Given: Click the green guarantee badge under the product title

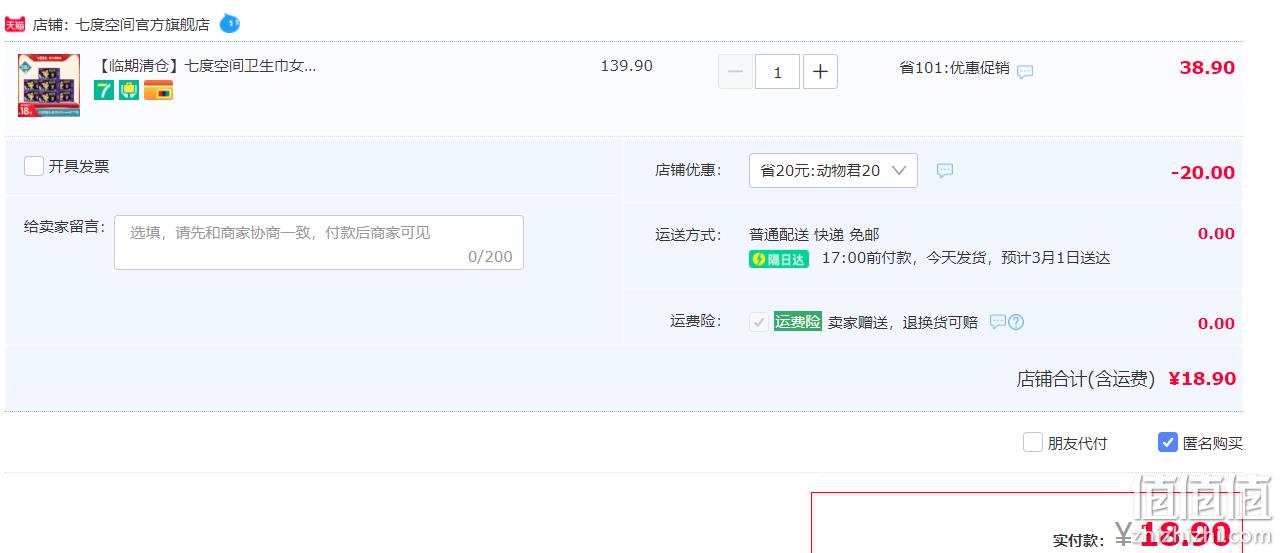Looking at the screenshot, I should [129, 90].
